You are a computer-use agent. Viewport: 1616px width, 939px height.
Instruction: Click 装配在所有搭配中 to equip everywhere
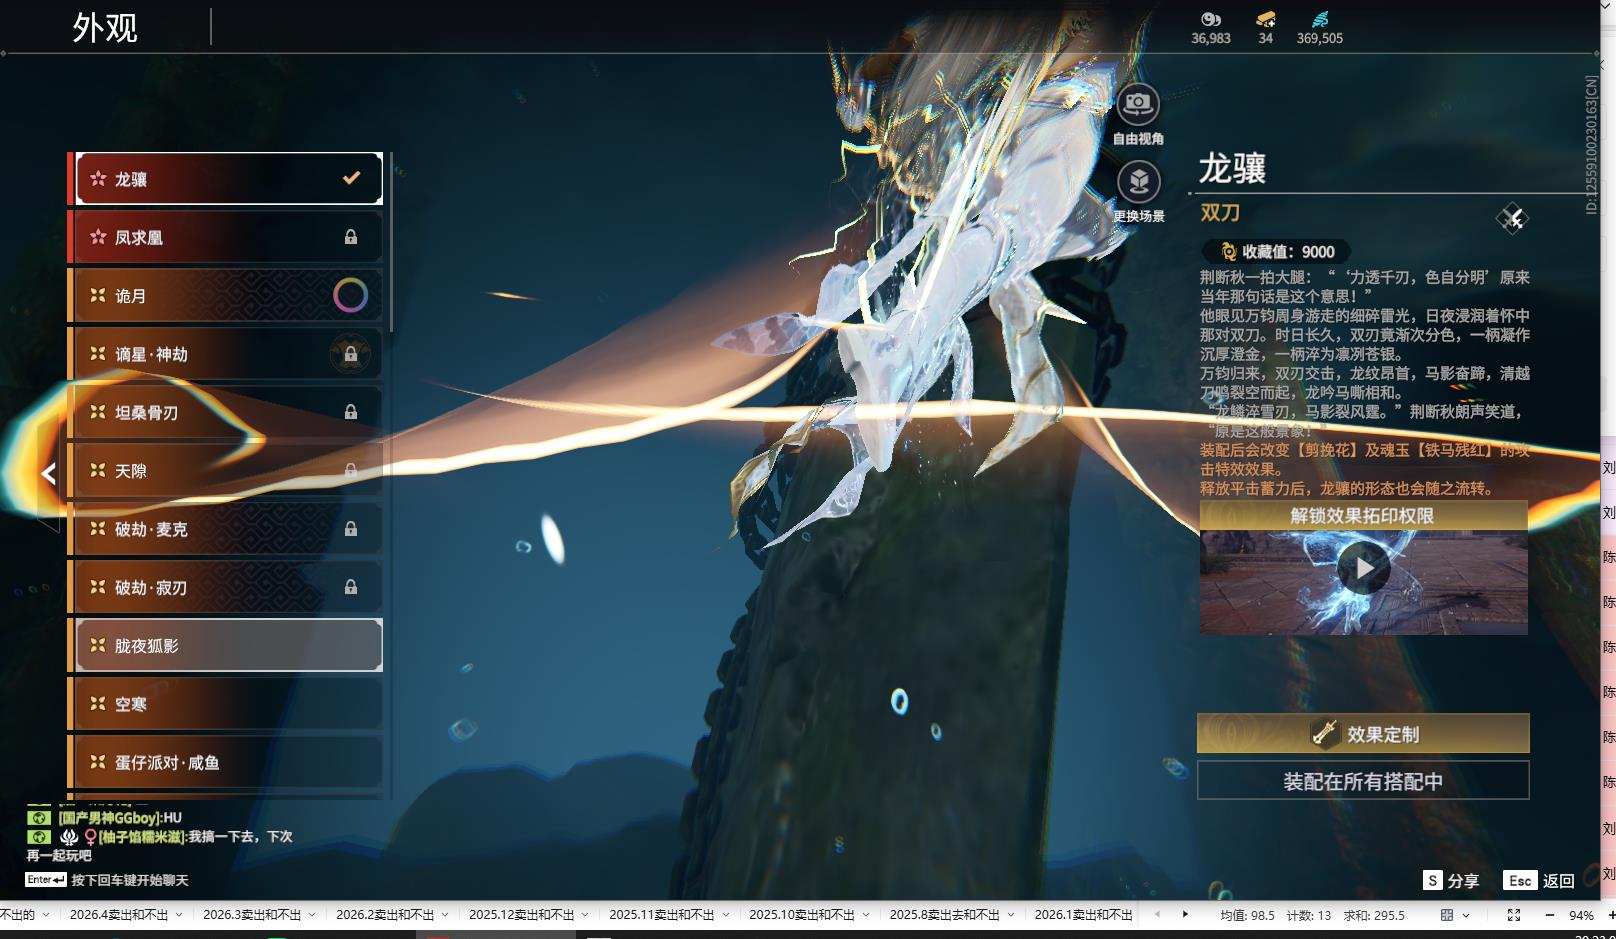coord(1363,781)
